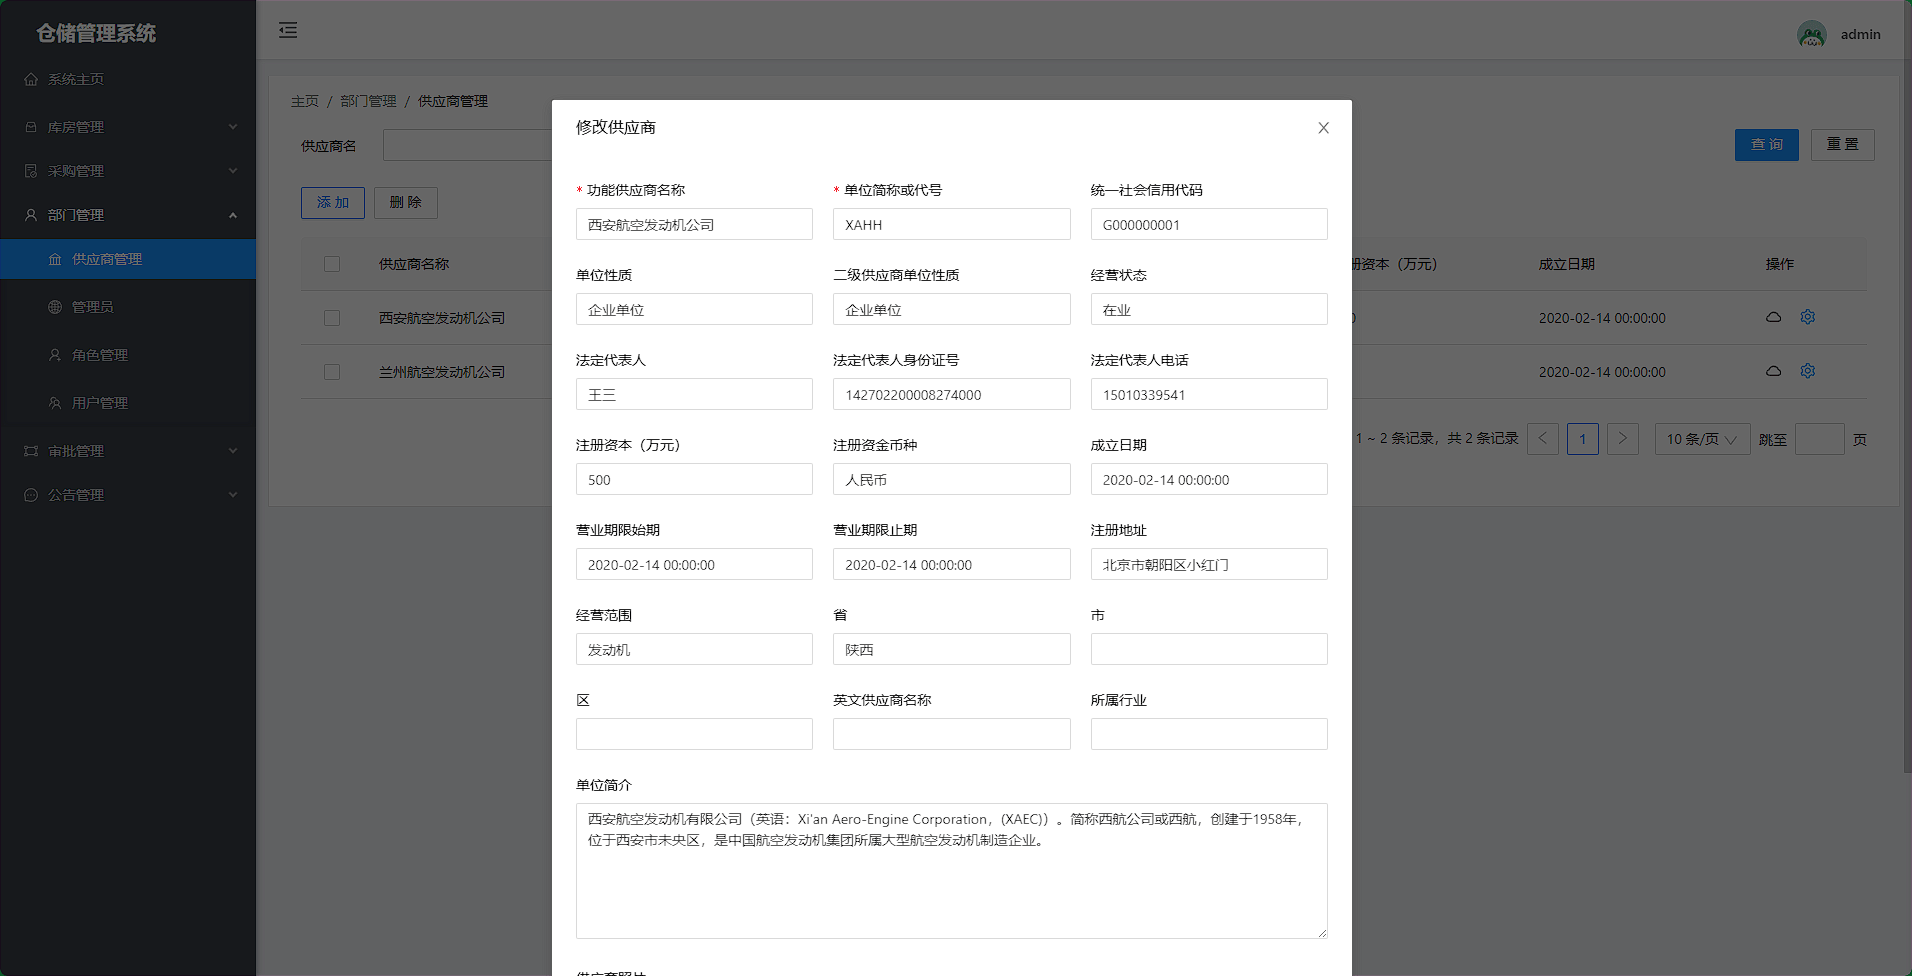Click the 成立日期 column header
This screenshot has width=1912, height=976.
[1567, 264]
